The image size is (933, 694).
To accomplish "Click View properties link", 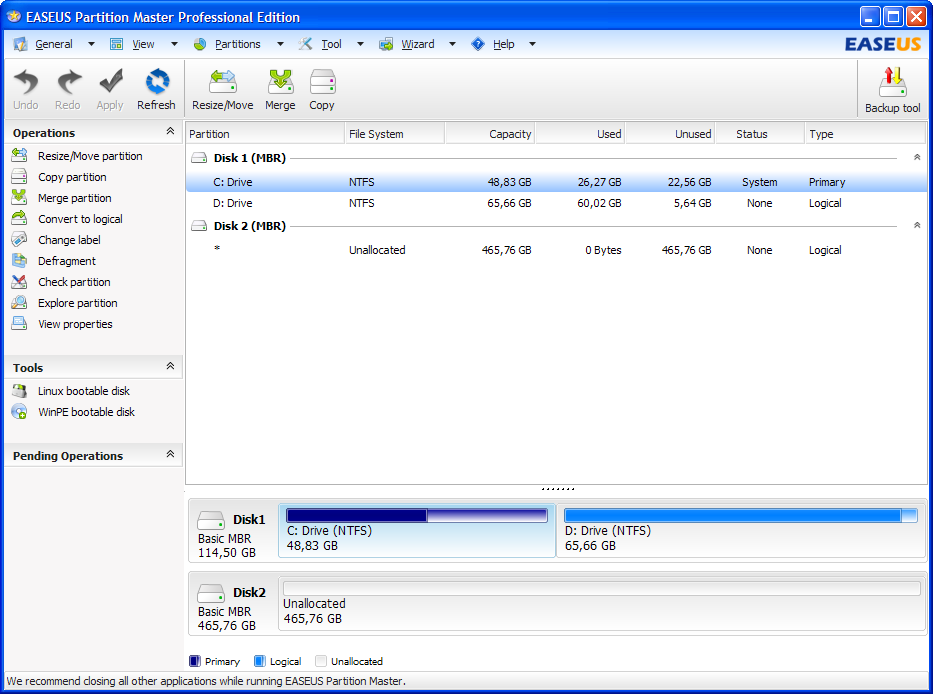I will [x=76, y=324].
